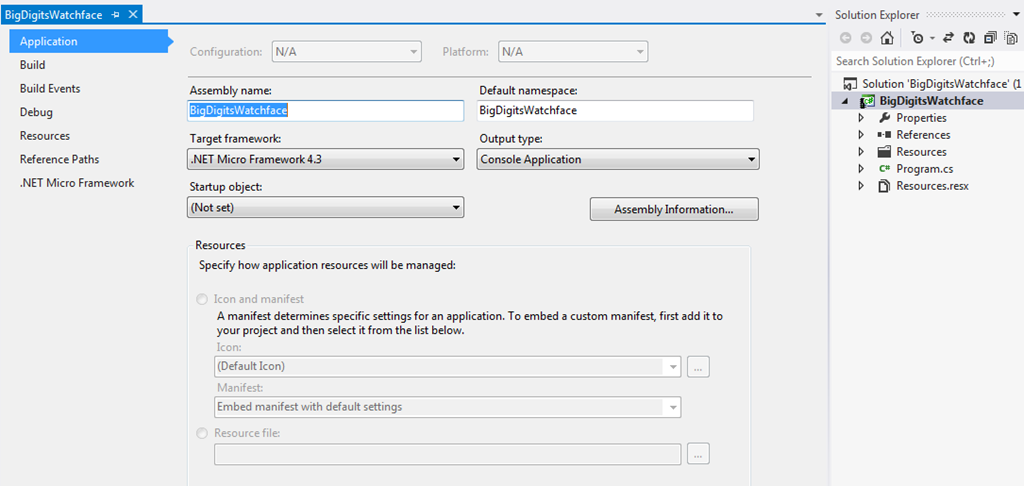Click the Assembly name text field
Screen dimensions: 1024x486
[x=325, y=110]
